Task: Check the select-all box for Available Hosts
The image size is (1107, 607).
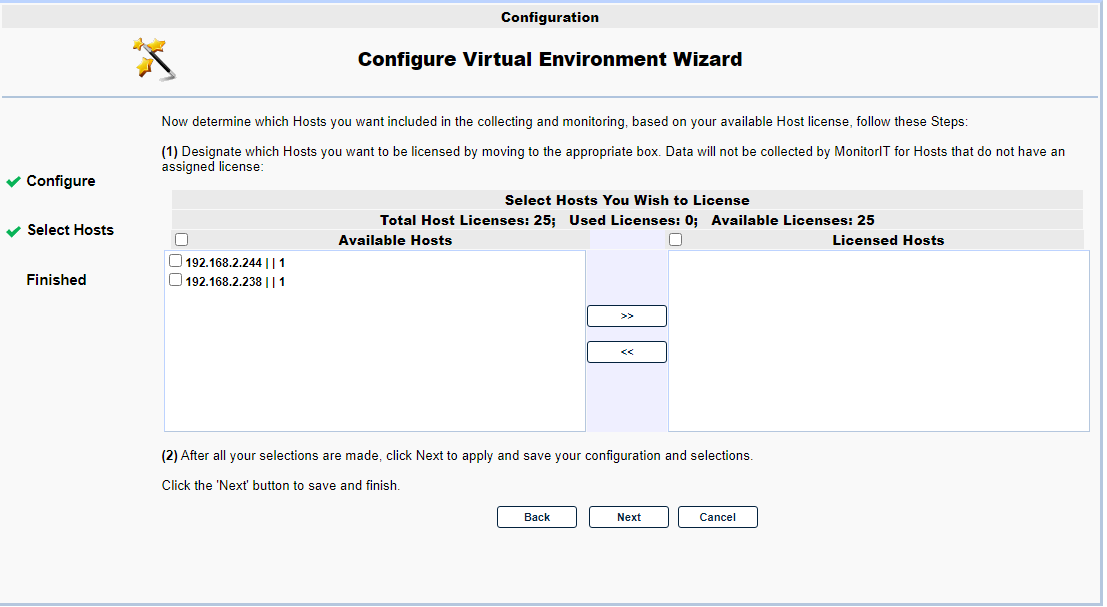Action: pos(181,240)
